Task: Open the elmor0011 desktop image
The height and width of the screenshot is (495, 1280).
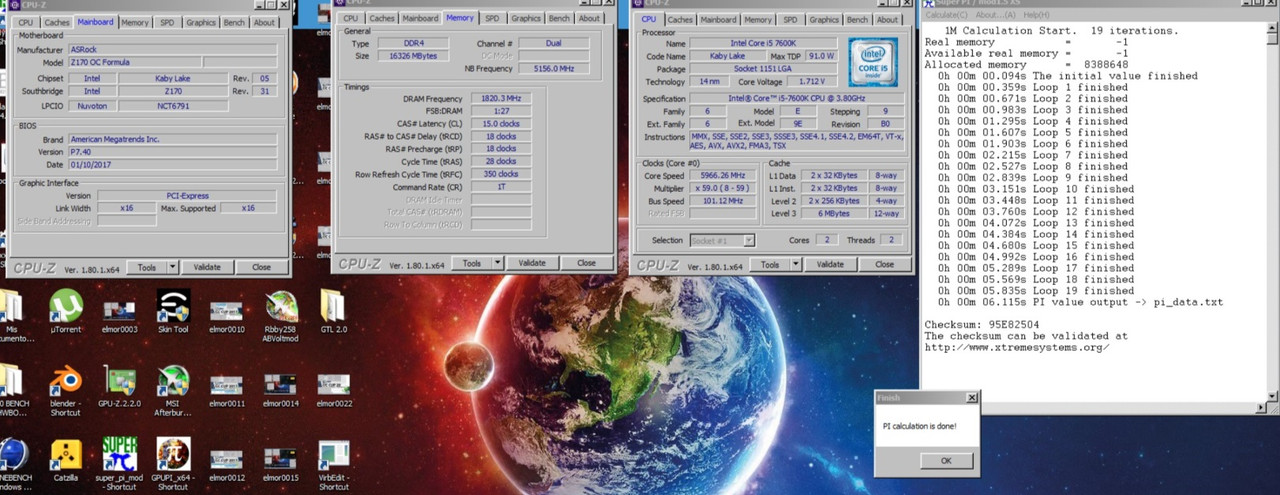Action: pos(227,391)
